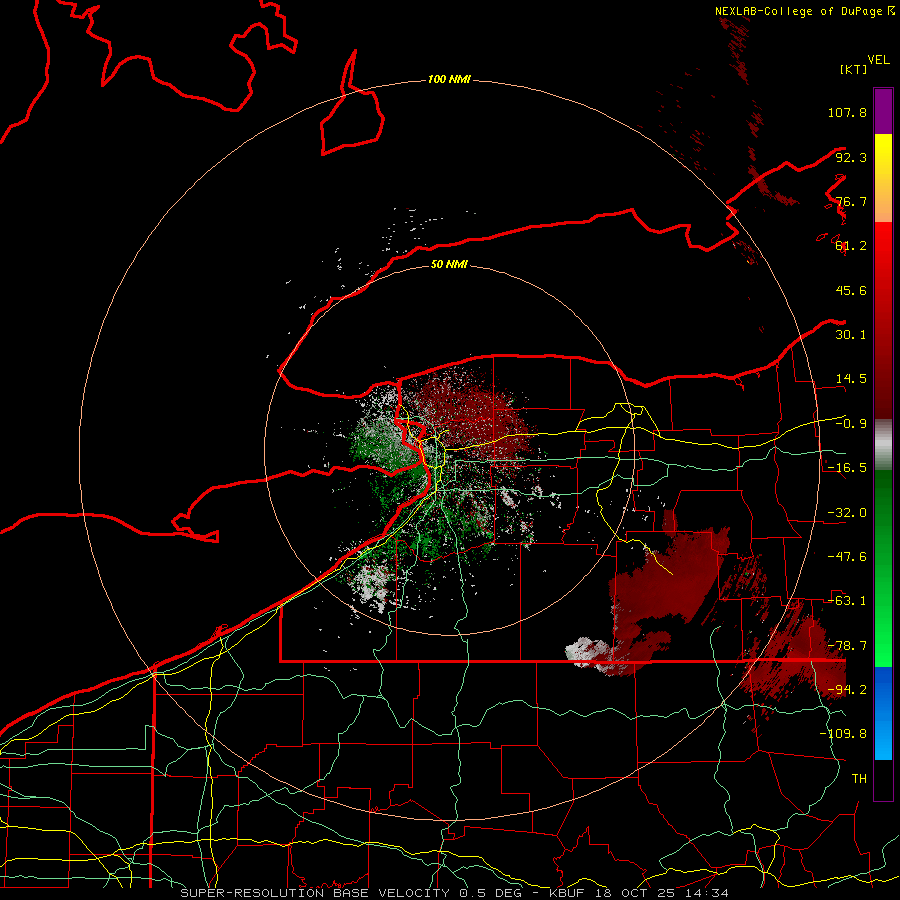Click the 100 NMI range ring label
Screen dimensions: 900x900
(449, 79)
